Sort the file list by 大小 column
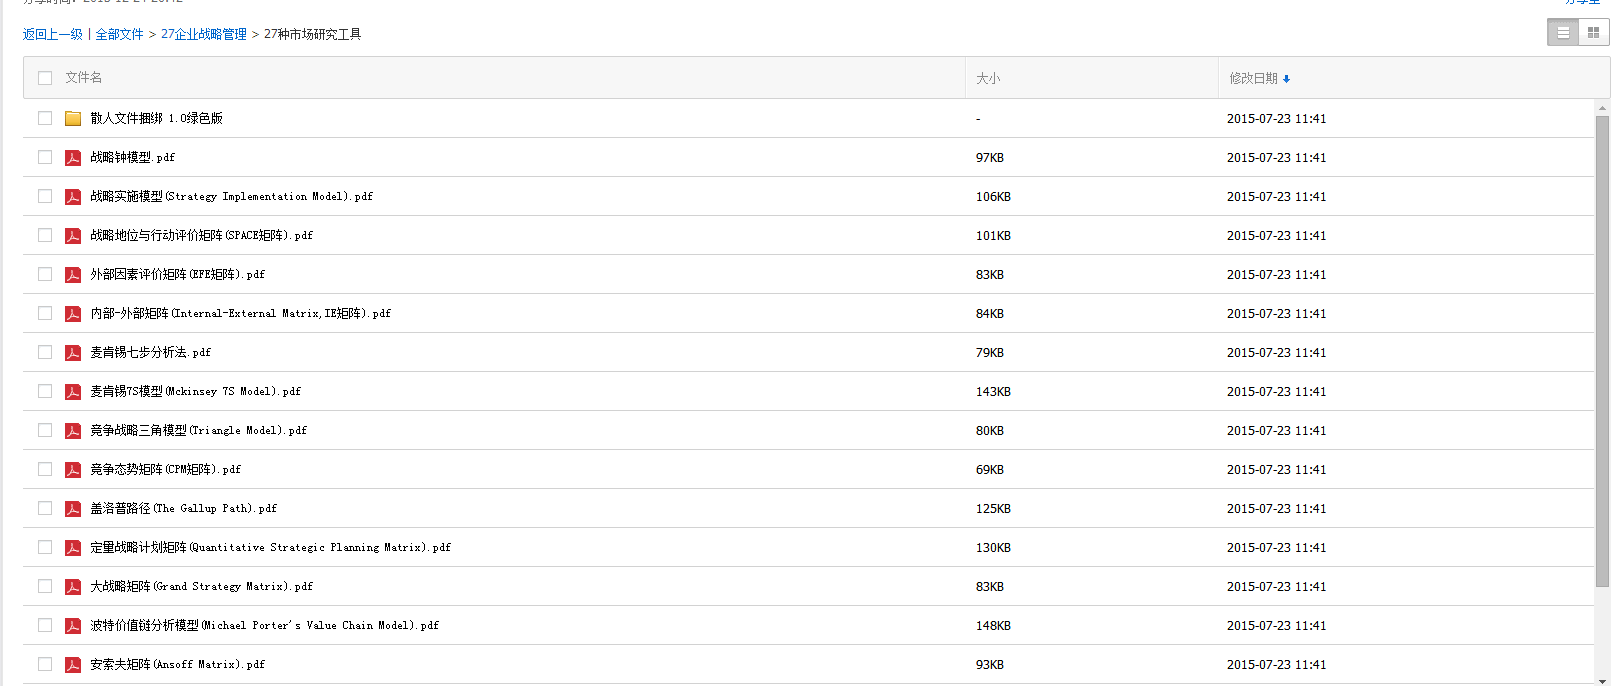The image size is (1613, 686). pos(987,78)
